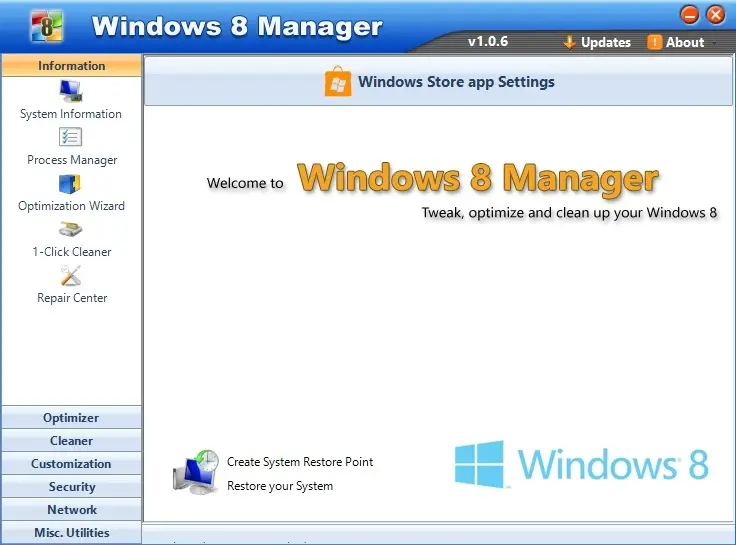Expand the About dropdown arrow
The width and height of the screenshot is (736, 545).
pos(714,43)
